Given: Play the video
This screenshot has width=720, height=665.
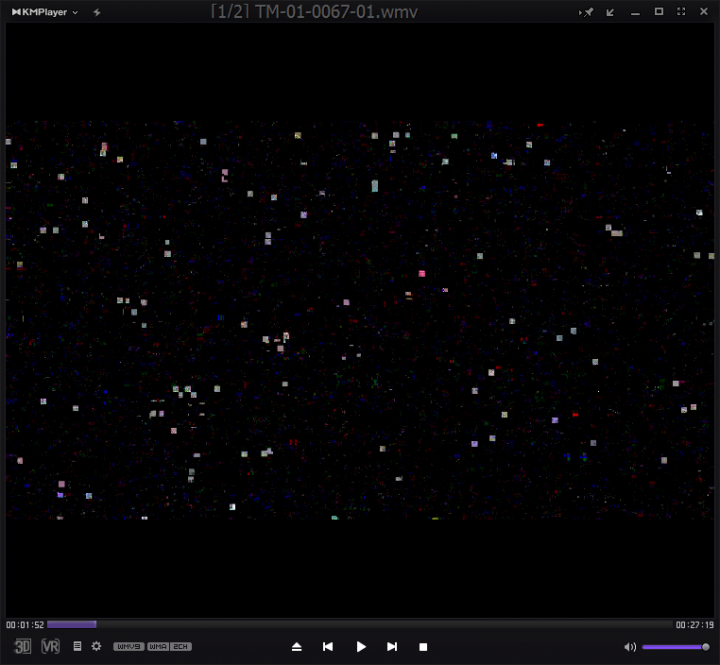Looking at the screenshot, I should click(x=361, y=647).
